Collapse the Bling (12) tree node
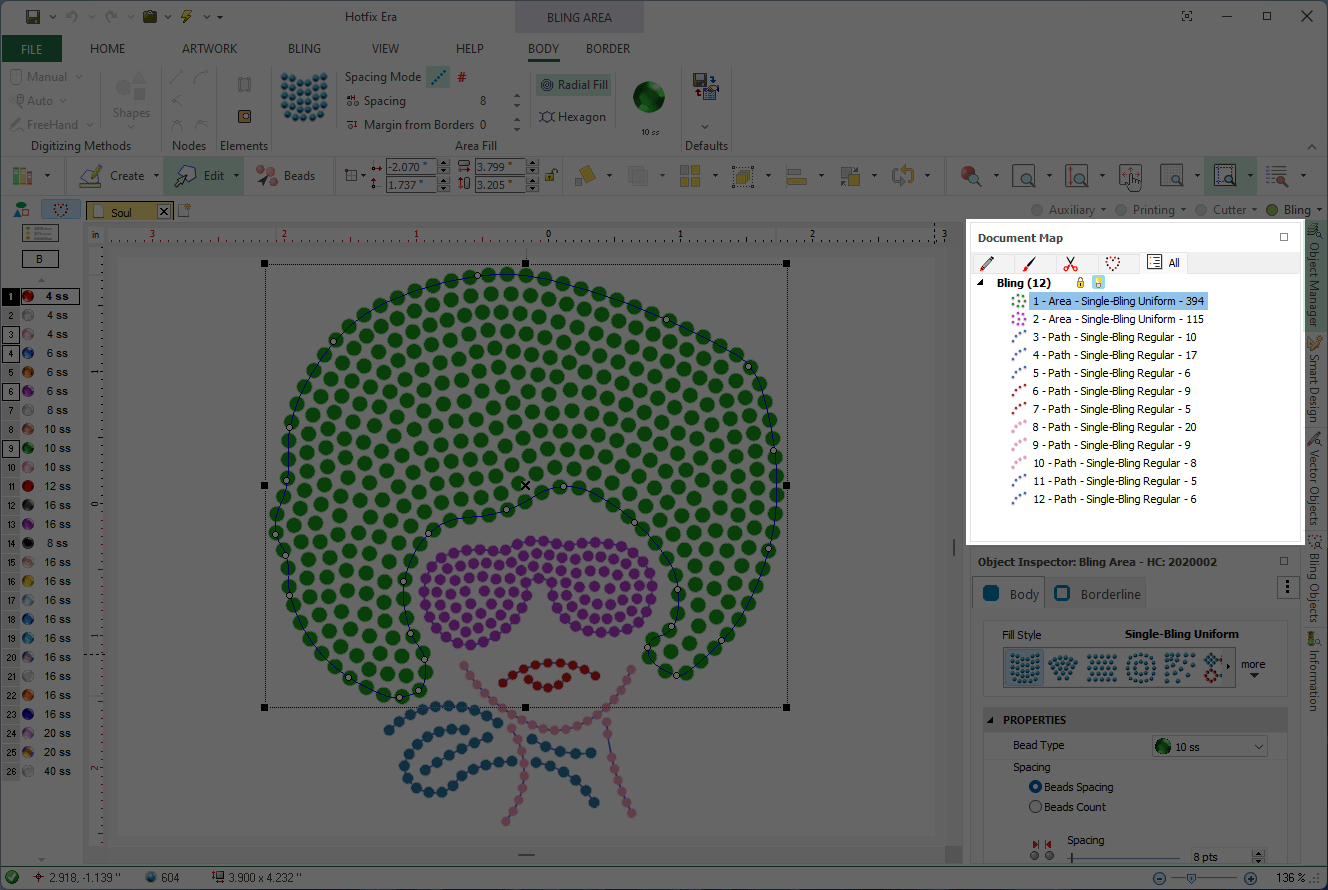This screenshot has height=890, width=1328. pyautogui.click(x=981, y=283)
